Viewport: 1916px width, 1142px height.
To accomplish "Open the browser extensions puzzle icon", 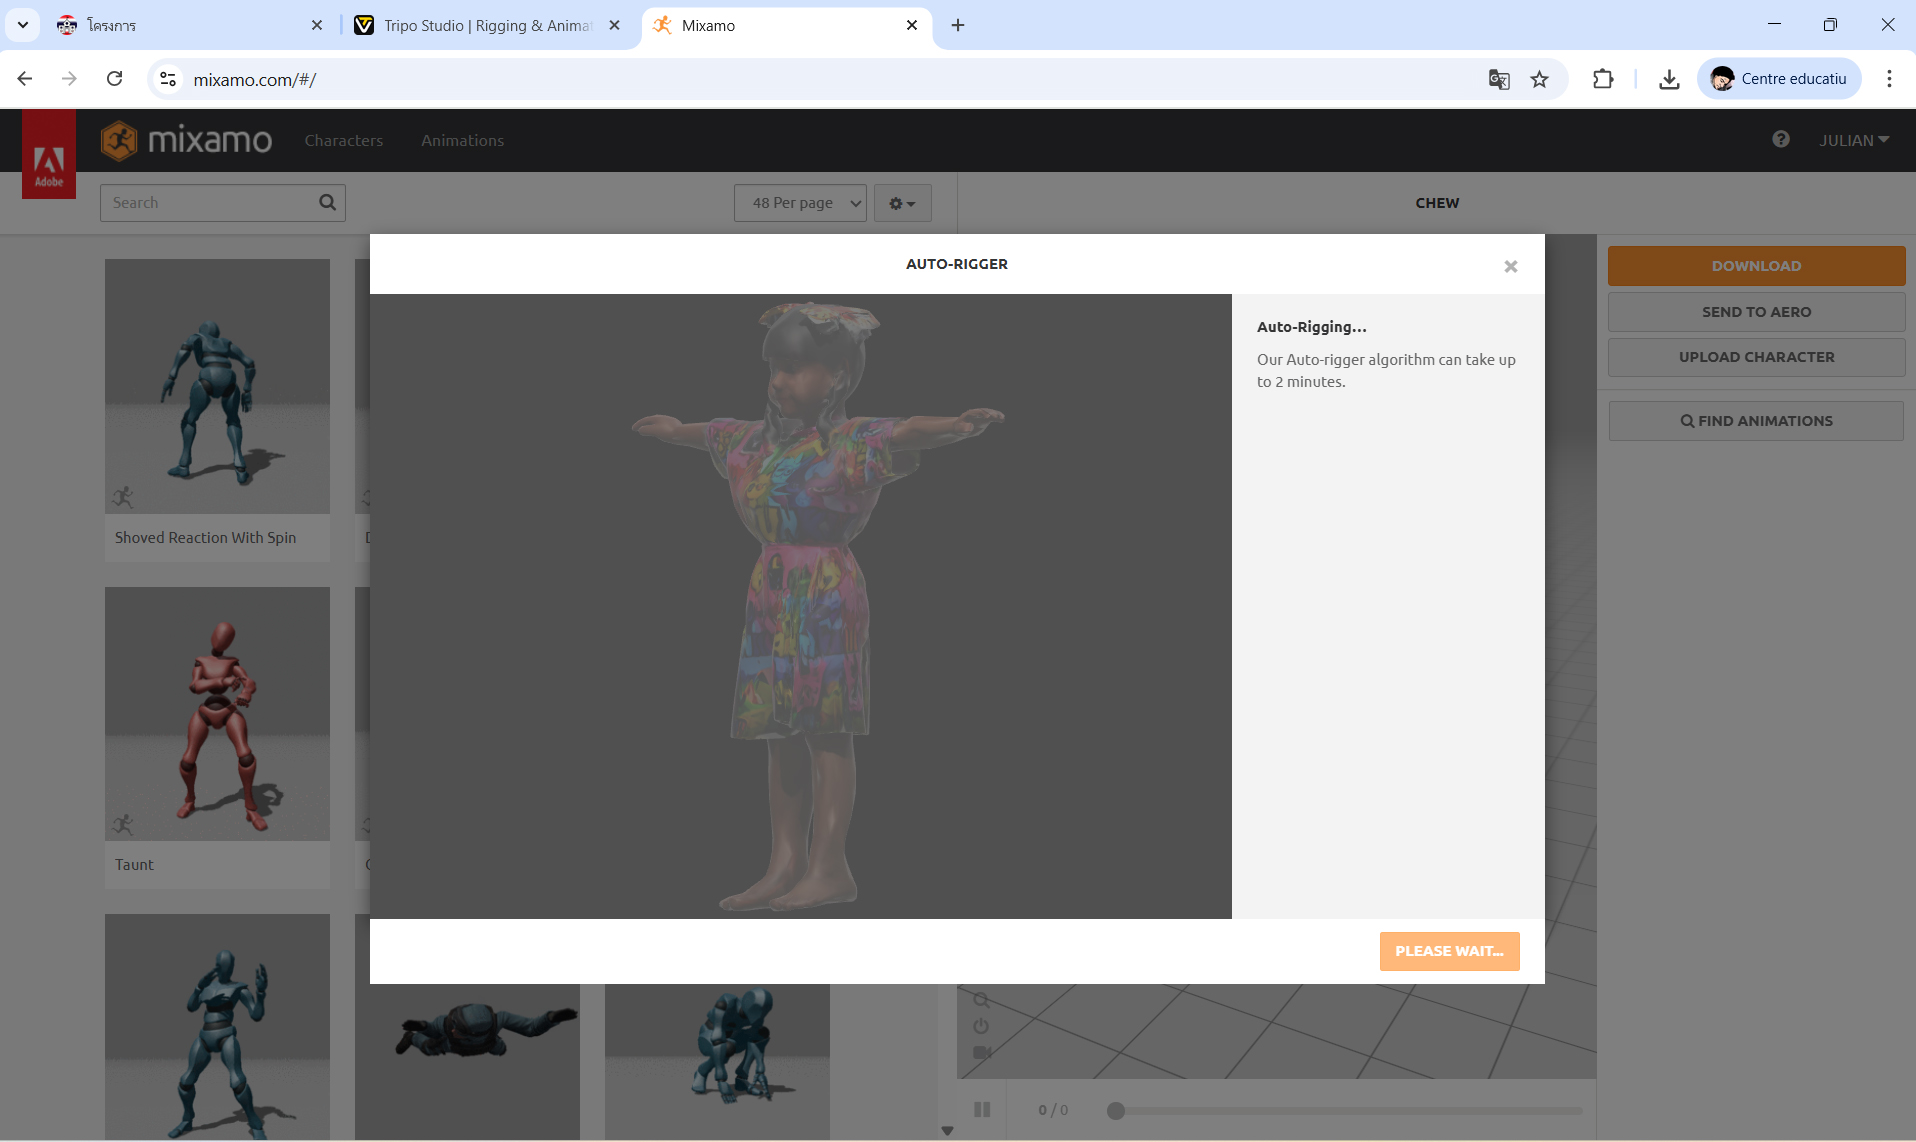I will click(x=1602, y=80).
